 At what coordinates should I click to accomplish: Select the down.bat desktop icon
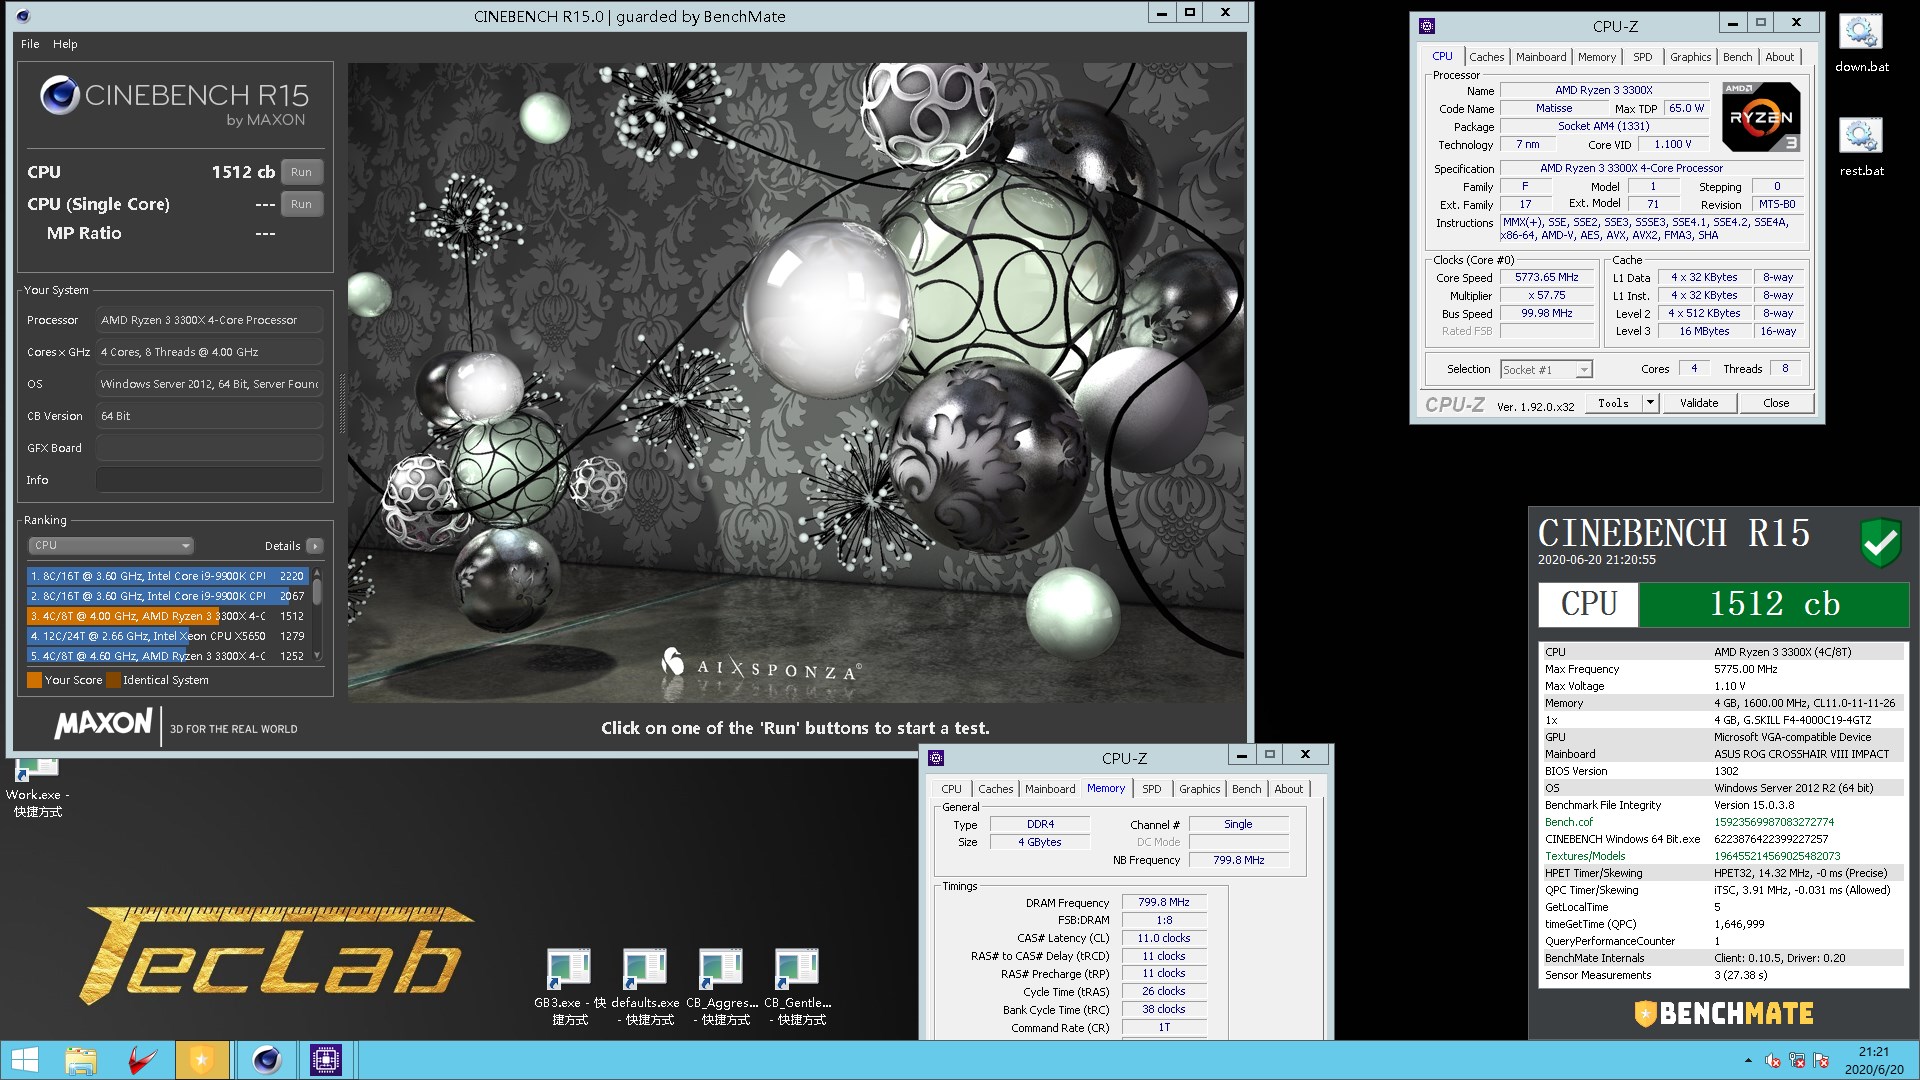(1861, 43)
